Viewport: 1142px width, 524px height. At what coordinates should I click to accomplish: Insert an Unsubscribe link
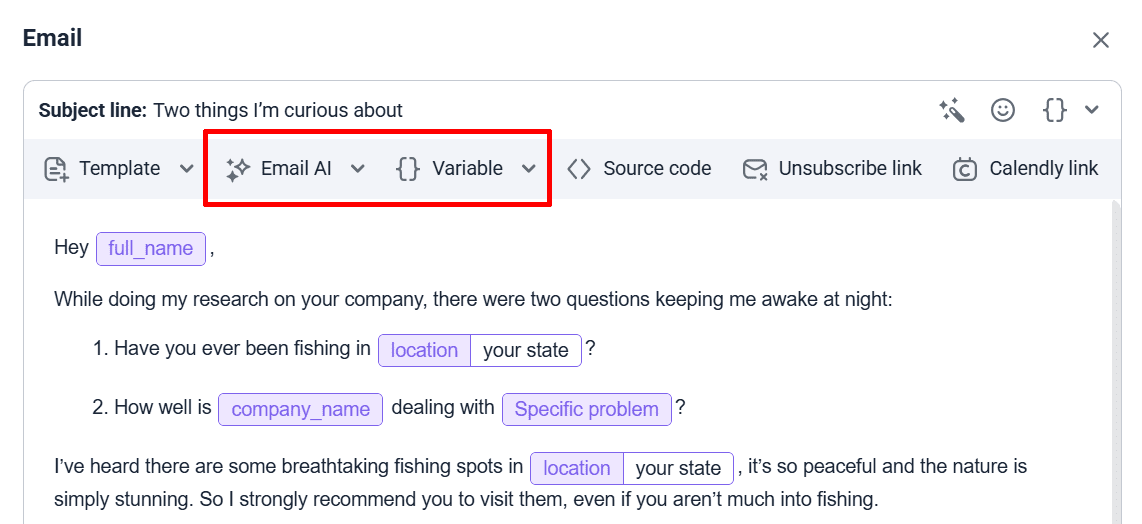(x=850, y=169)
